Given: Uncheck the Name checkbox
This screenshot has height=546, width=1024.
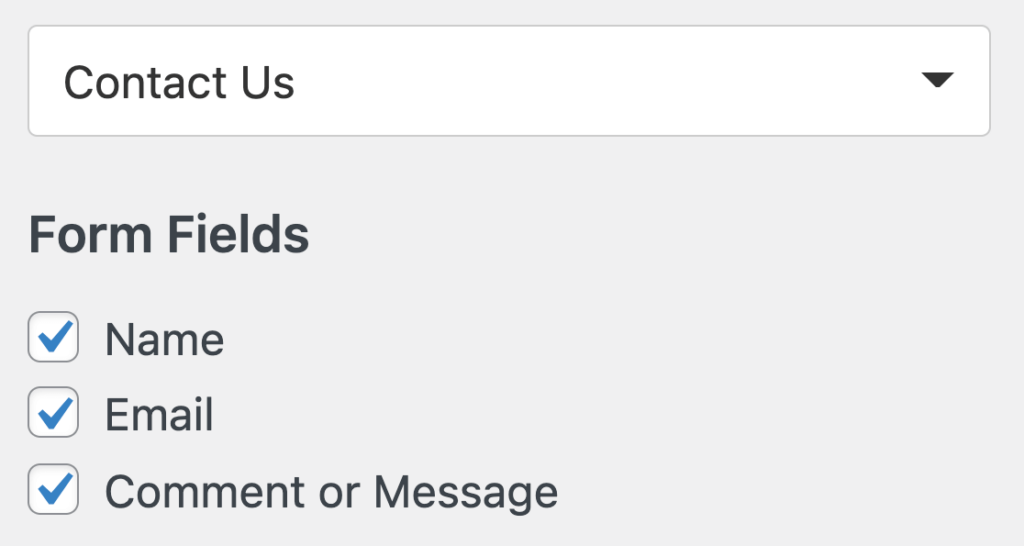Looking at the screenshot, I should (x=53, y=338).
